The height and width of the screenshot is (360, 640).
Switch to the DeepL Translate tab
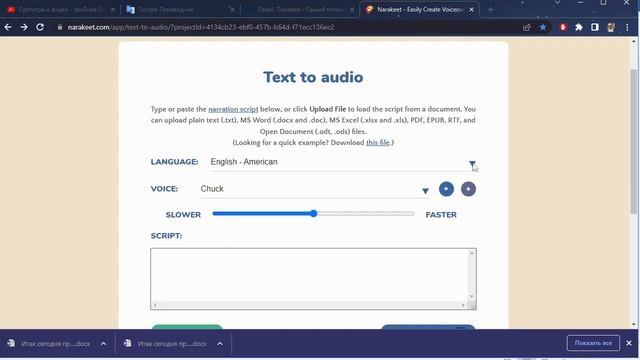pyautogui.click(x=300, y=9)
